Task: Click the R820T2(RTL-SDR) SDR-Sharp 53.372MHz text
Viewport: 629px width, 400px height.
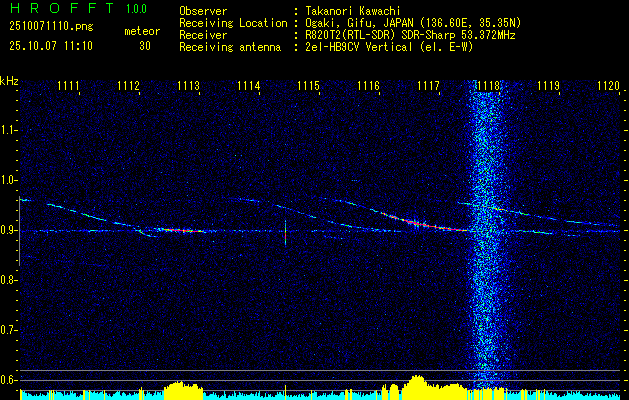Action: 410,35
